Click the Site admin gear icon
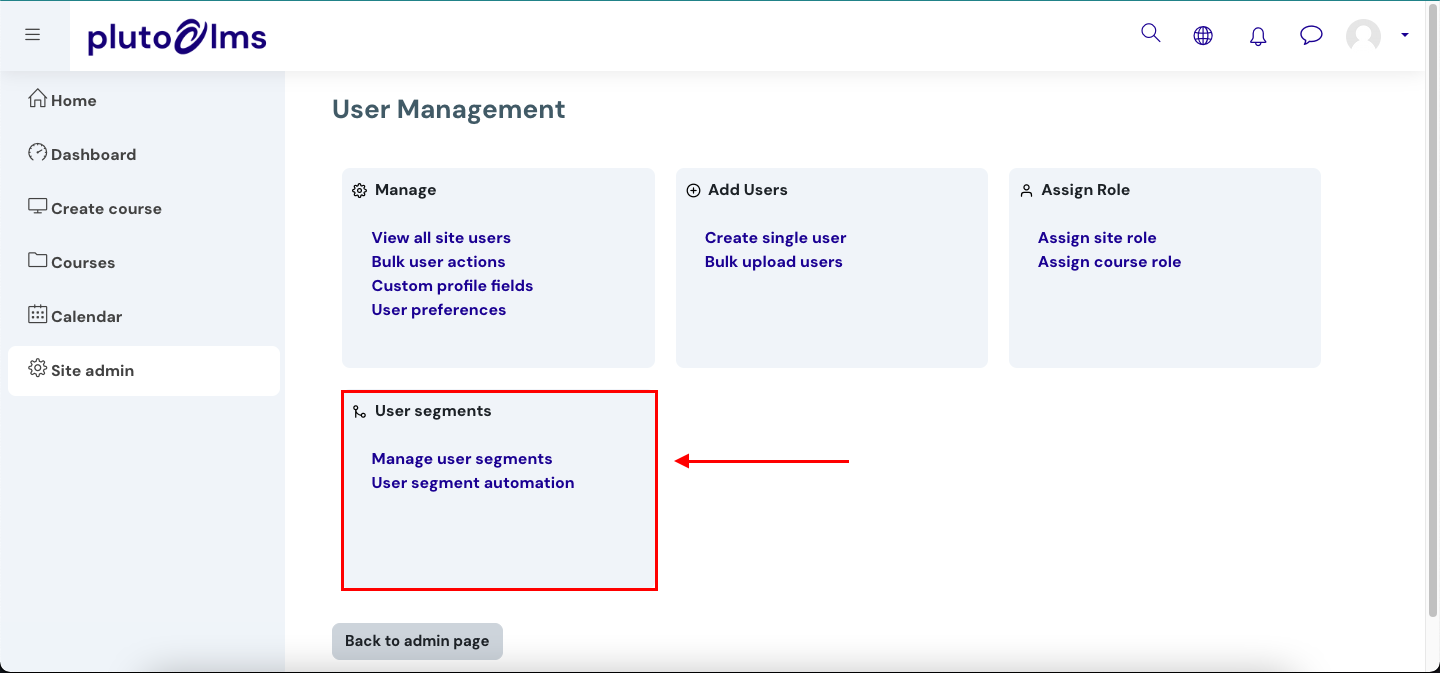This screenshot has width=1440, height=673. (x=38, y=368)
